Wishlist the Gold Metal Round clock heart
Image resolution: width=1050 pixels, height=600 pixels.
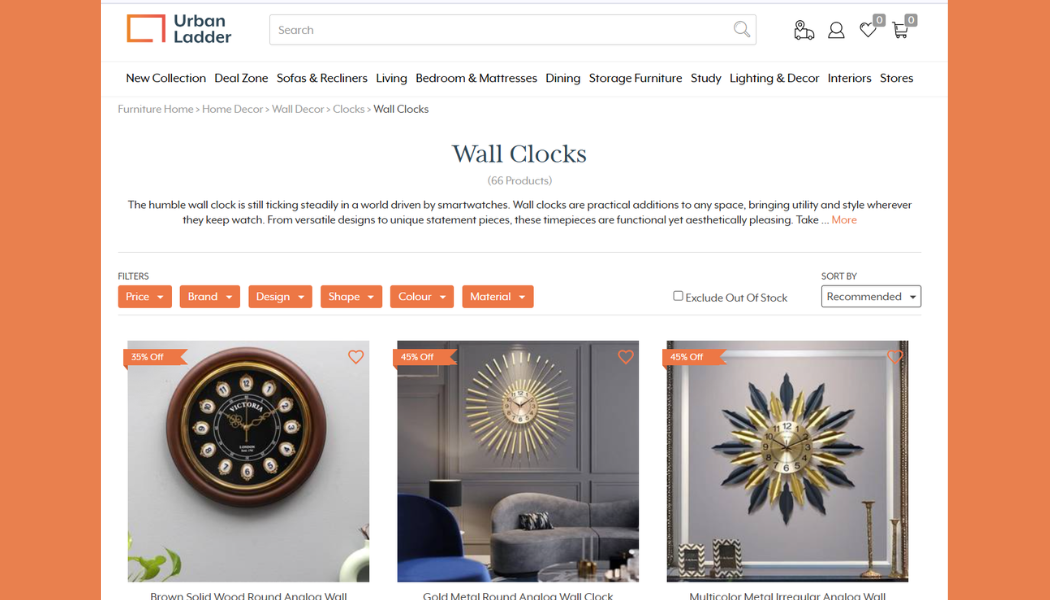point(625,357)
